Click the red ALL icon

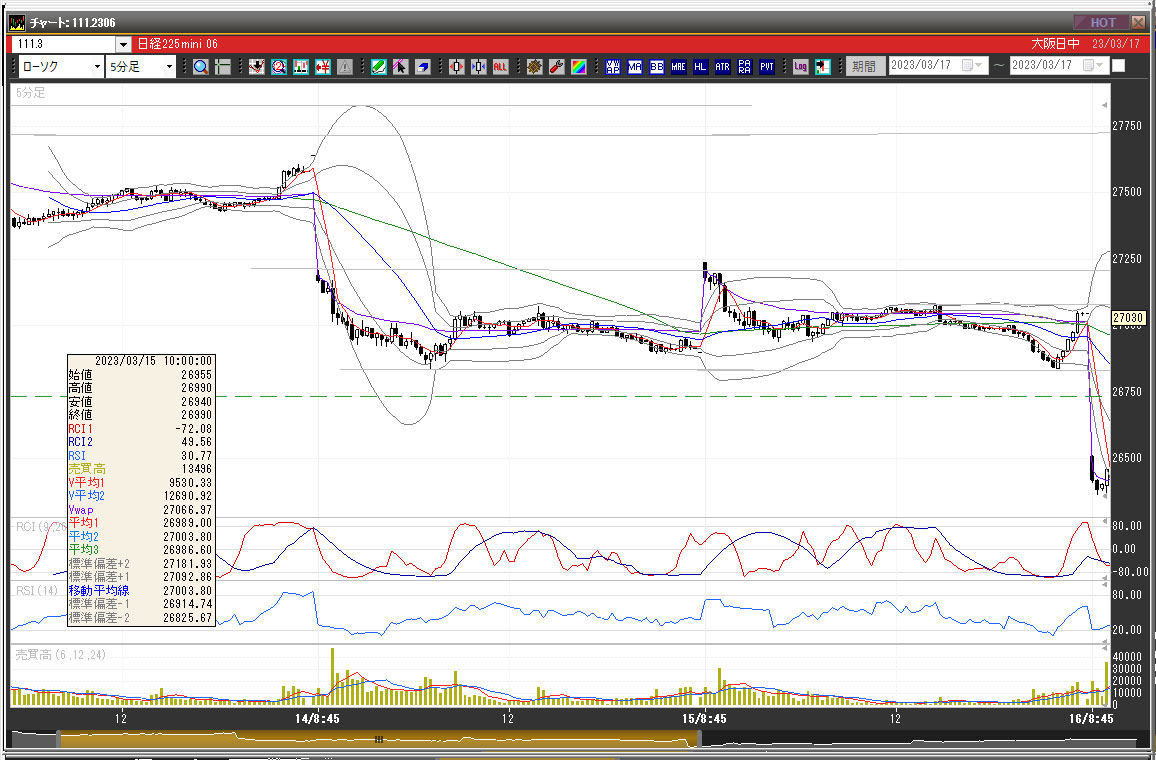pos(501,67)
